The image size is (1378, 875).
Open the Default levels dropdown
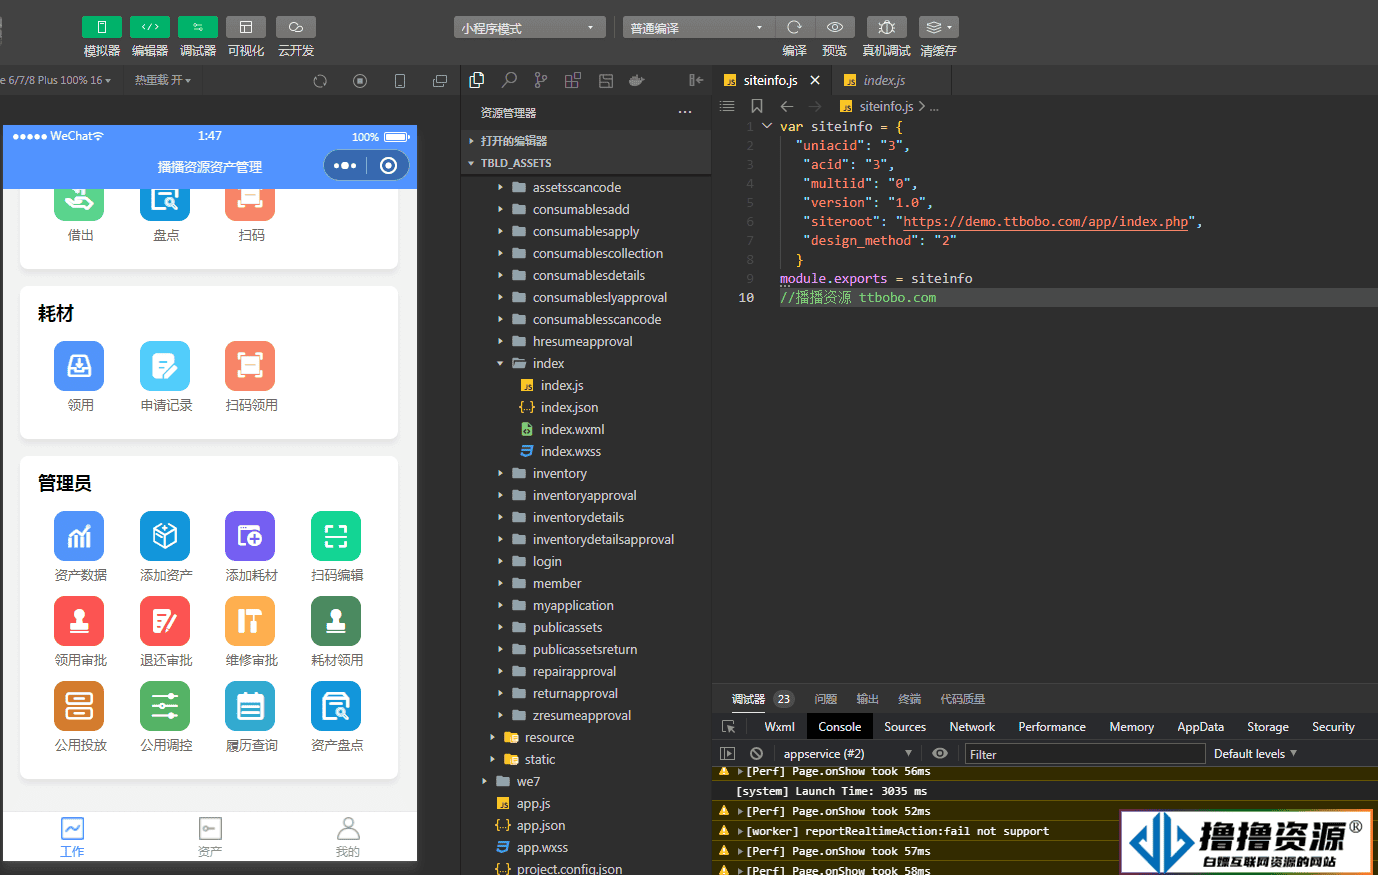(1255, 753)
